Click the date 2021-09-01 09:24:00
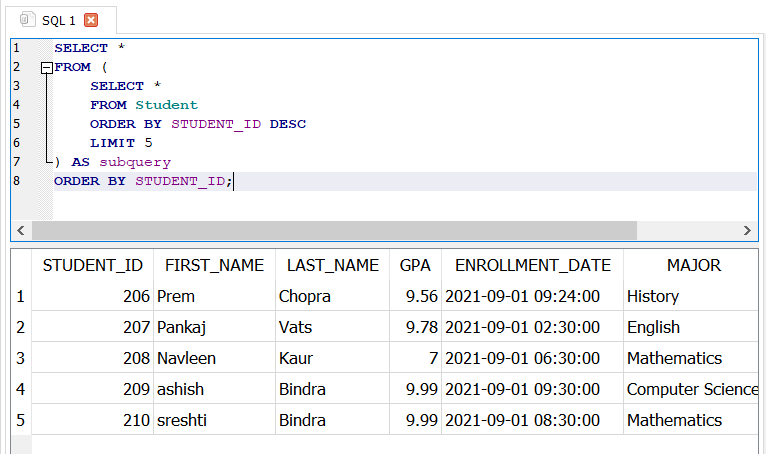767x454 pixels. click(533, 296)
